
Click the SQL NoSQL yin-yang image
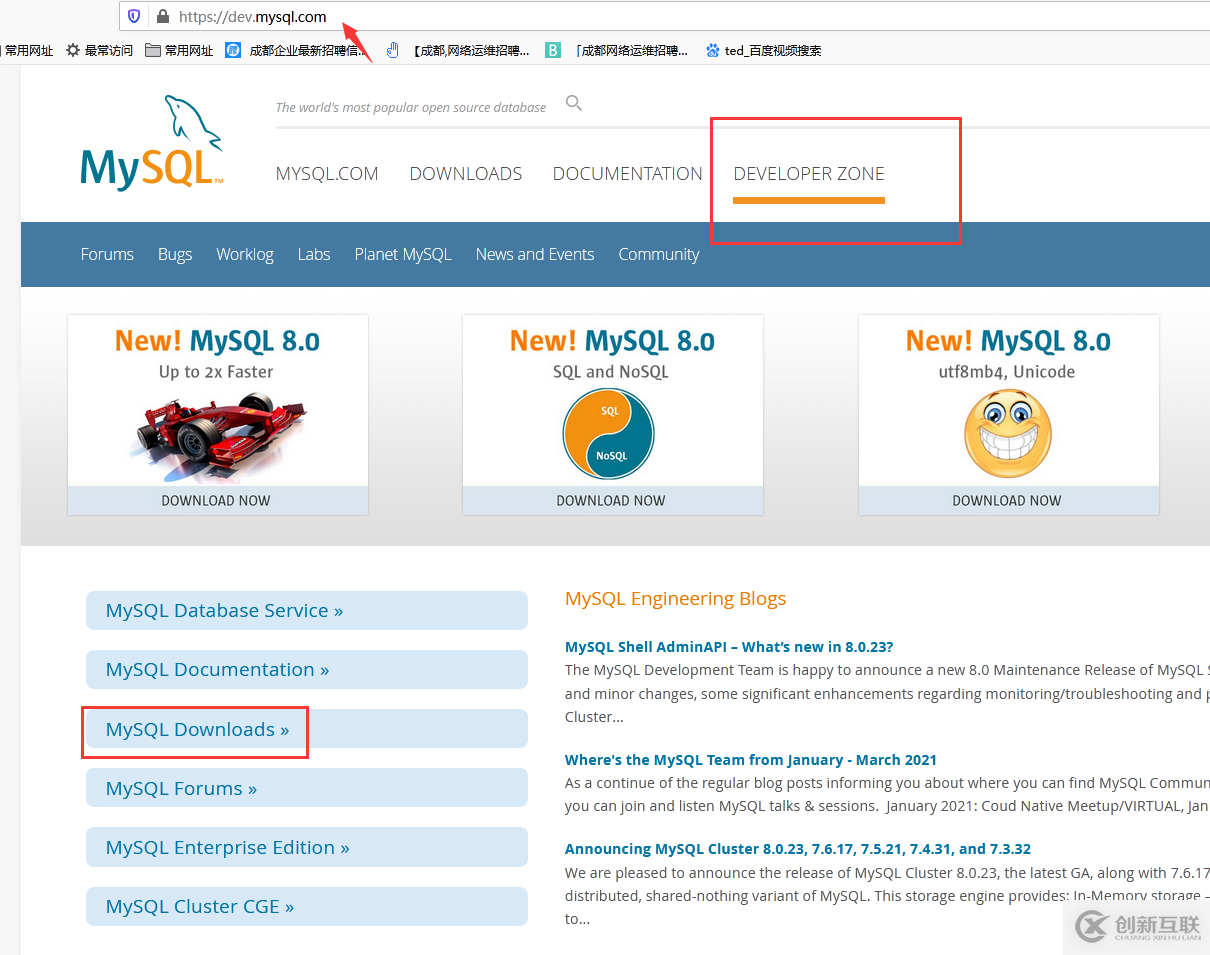[609, 434]
